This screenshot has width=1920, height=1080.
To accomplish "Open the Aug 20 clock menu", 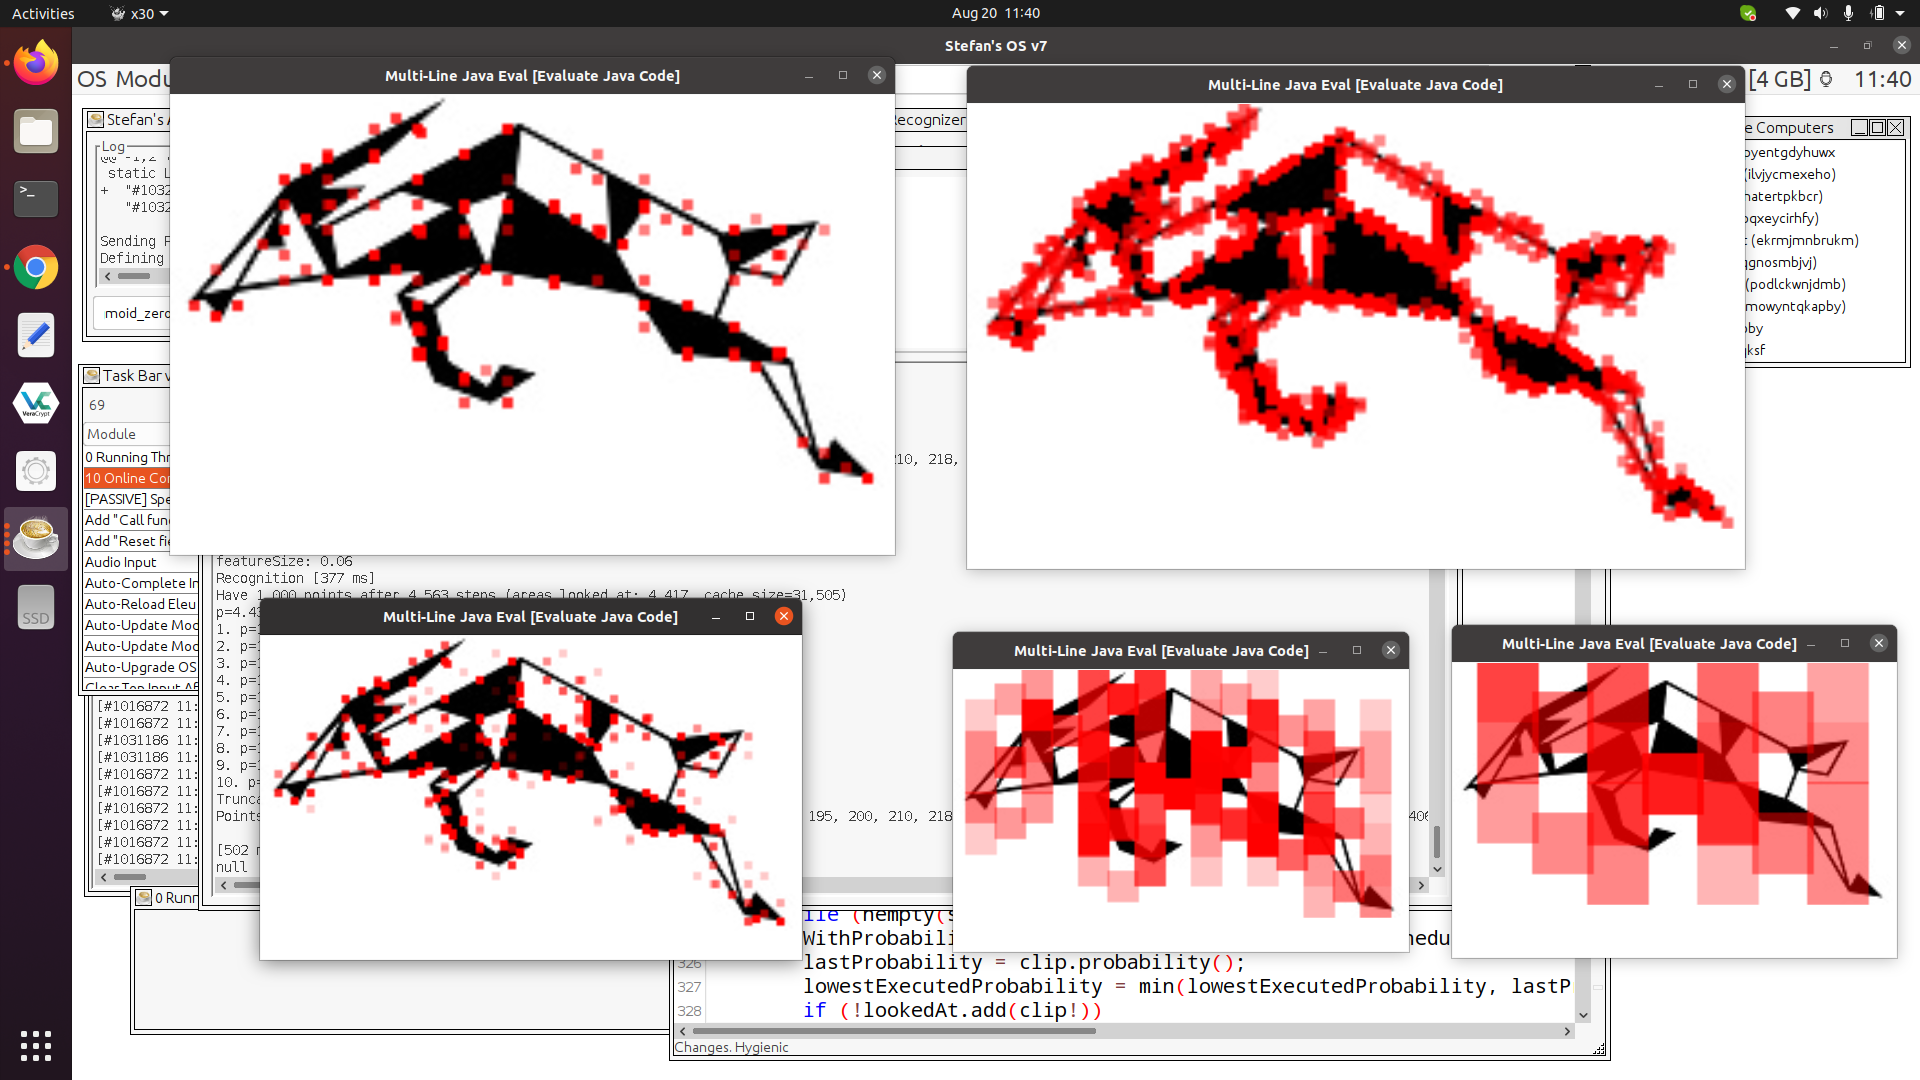I will (x=995, y=13).
